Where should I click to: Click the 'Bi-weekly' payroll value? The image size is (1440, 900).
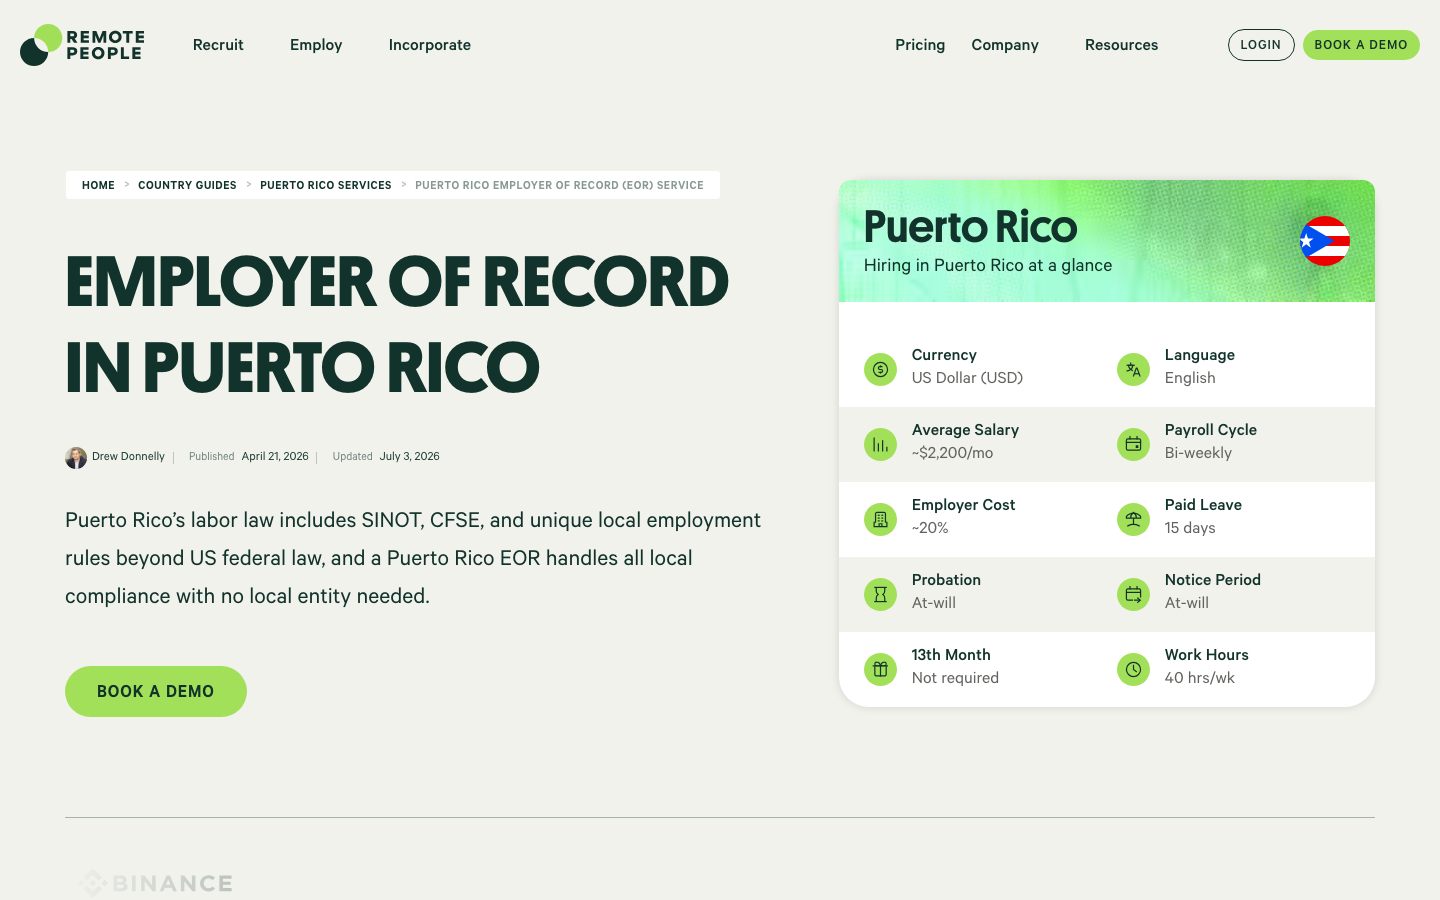click(x=1198, y=453)
